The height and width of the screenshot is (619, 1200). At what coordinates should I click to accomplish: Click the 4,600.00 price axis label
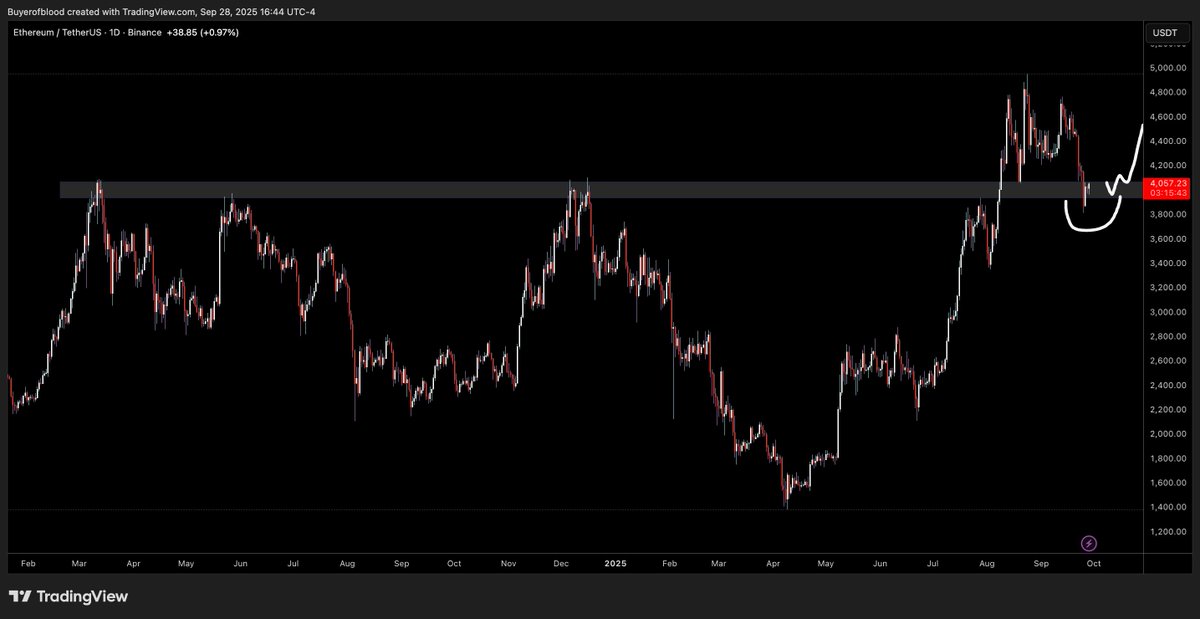[1168, 117]
